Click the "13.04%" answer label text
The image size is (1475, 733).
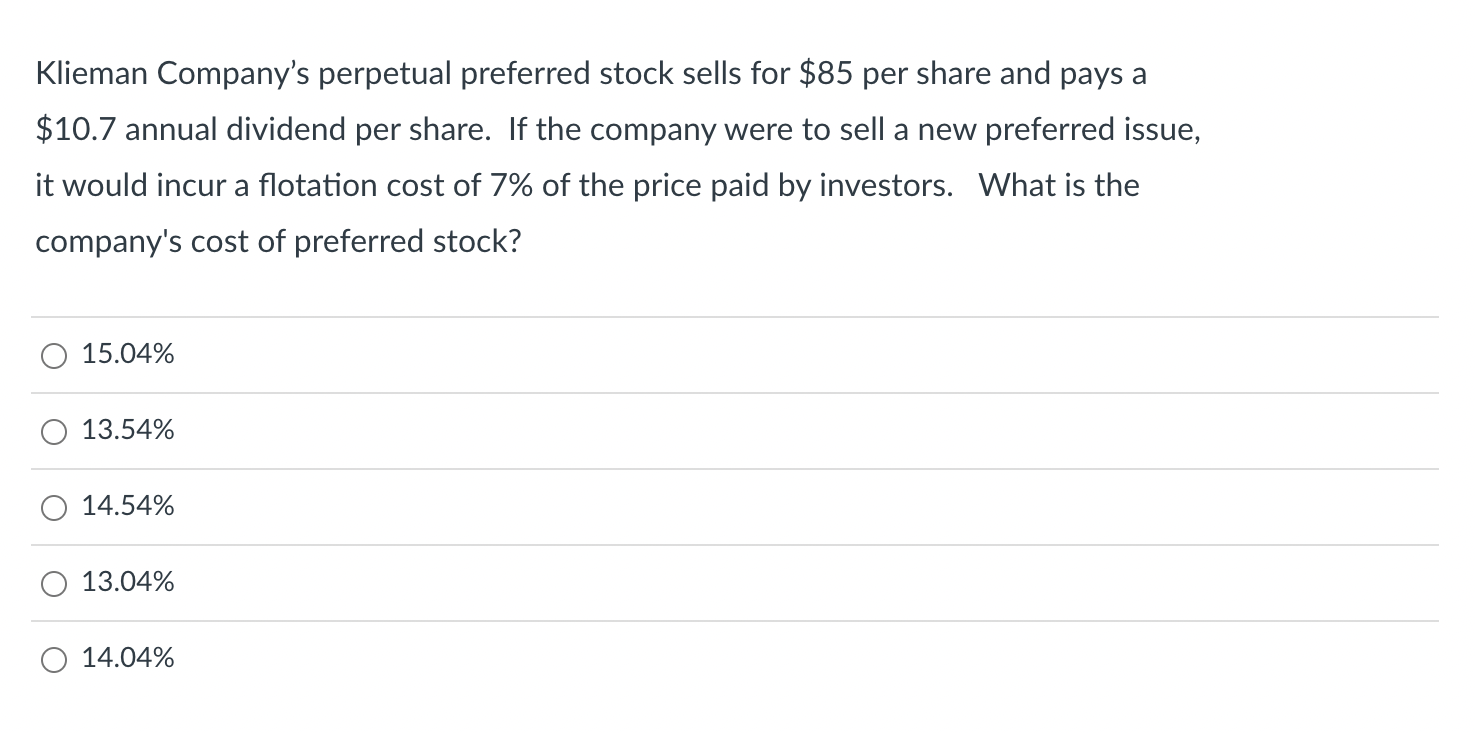click(x=128, y=582)
